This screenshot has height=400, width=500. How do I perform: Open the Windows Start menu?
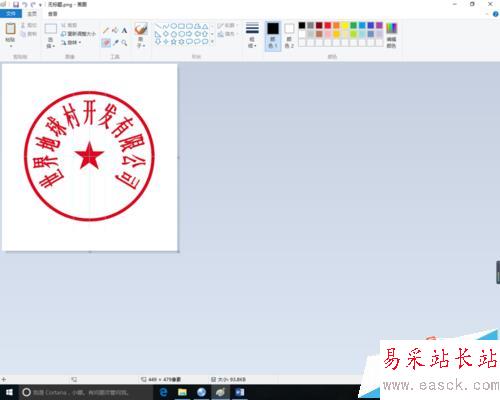(x=9, y=392)
